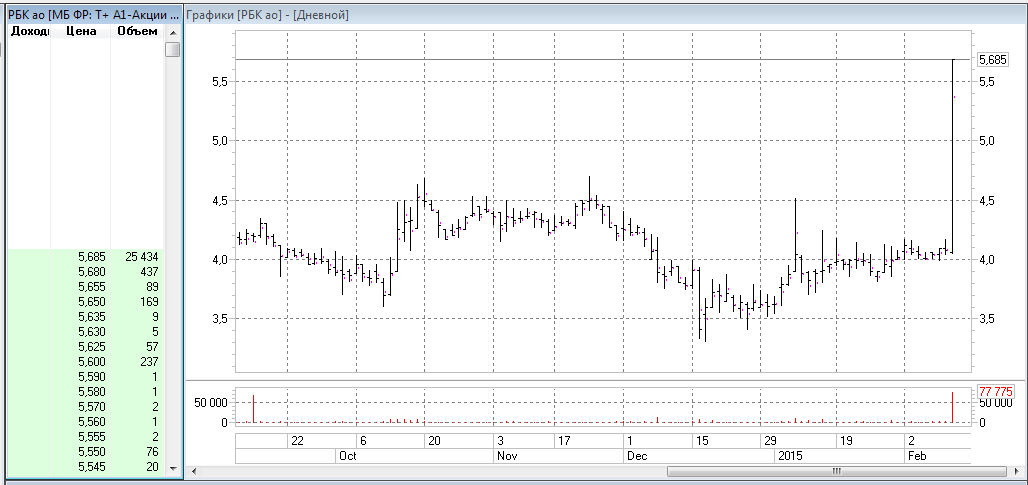1028x485 pixels.
Task: Click the order book scroll-up arrow
Action: tap(173, 32)
